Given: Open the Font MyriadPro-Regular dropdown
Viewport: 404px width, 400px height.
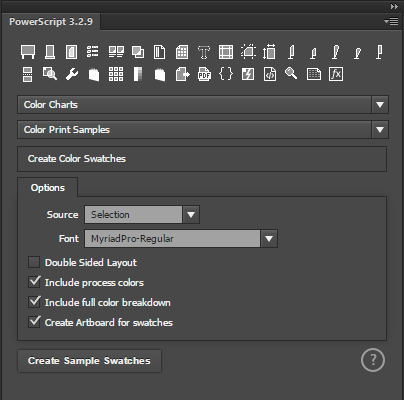Looking at the screenshot, I should (x=181, y=239).
